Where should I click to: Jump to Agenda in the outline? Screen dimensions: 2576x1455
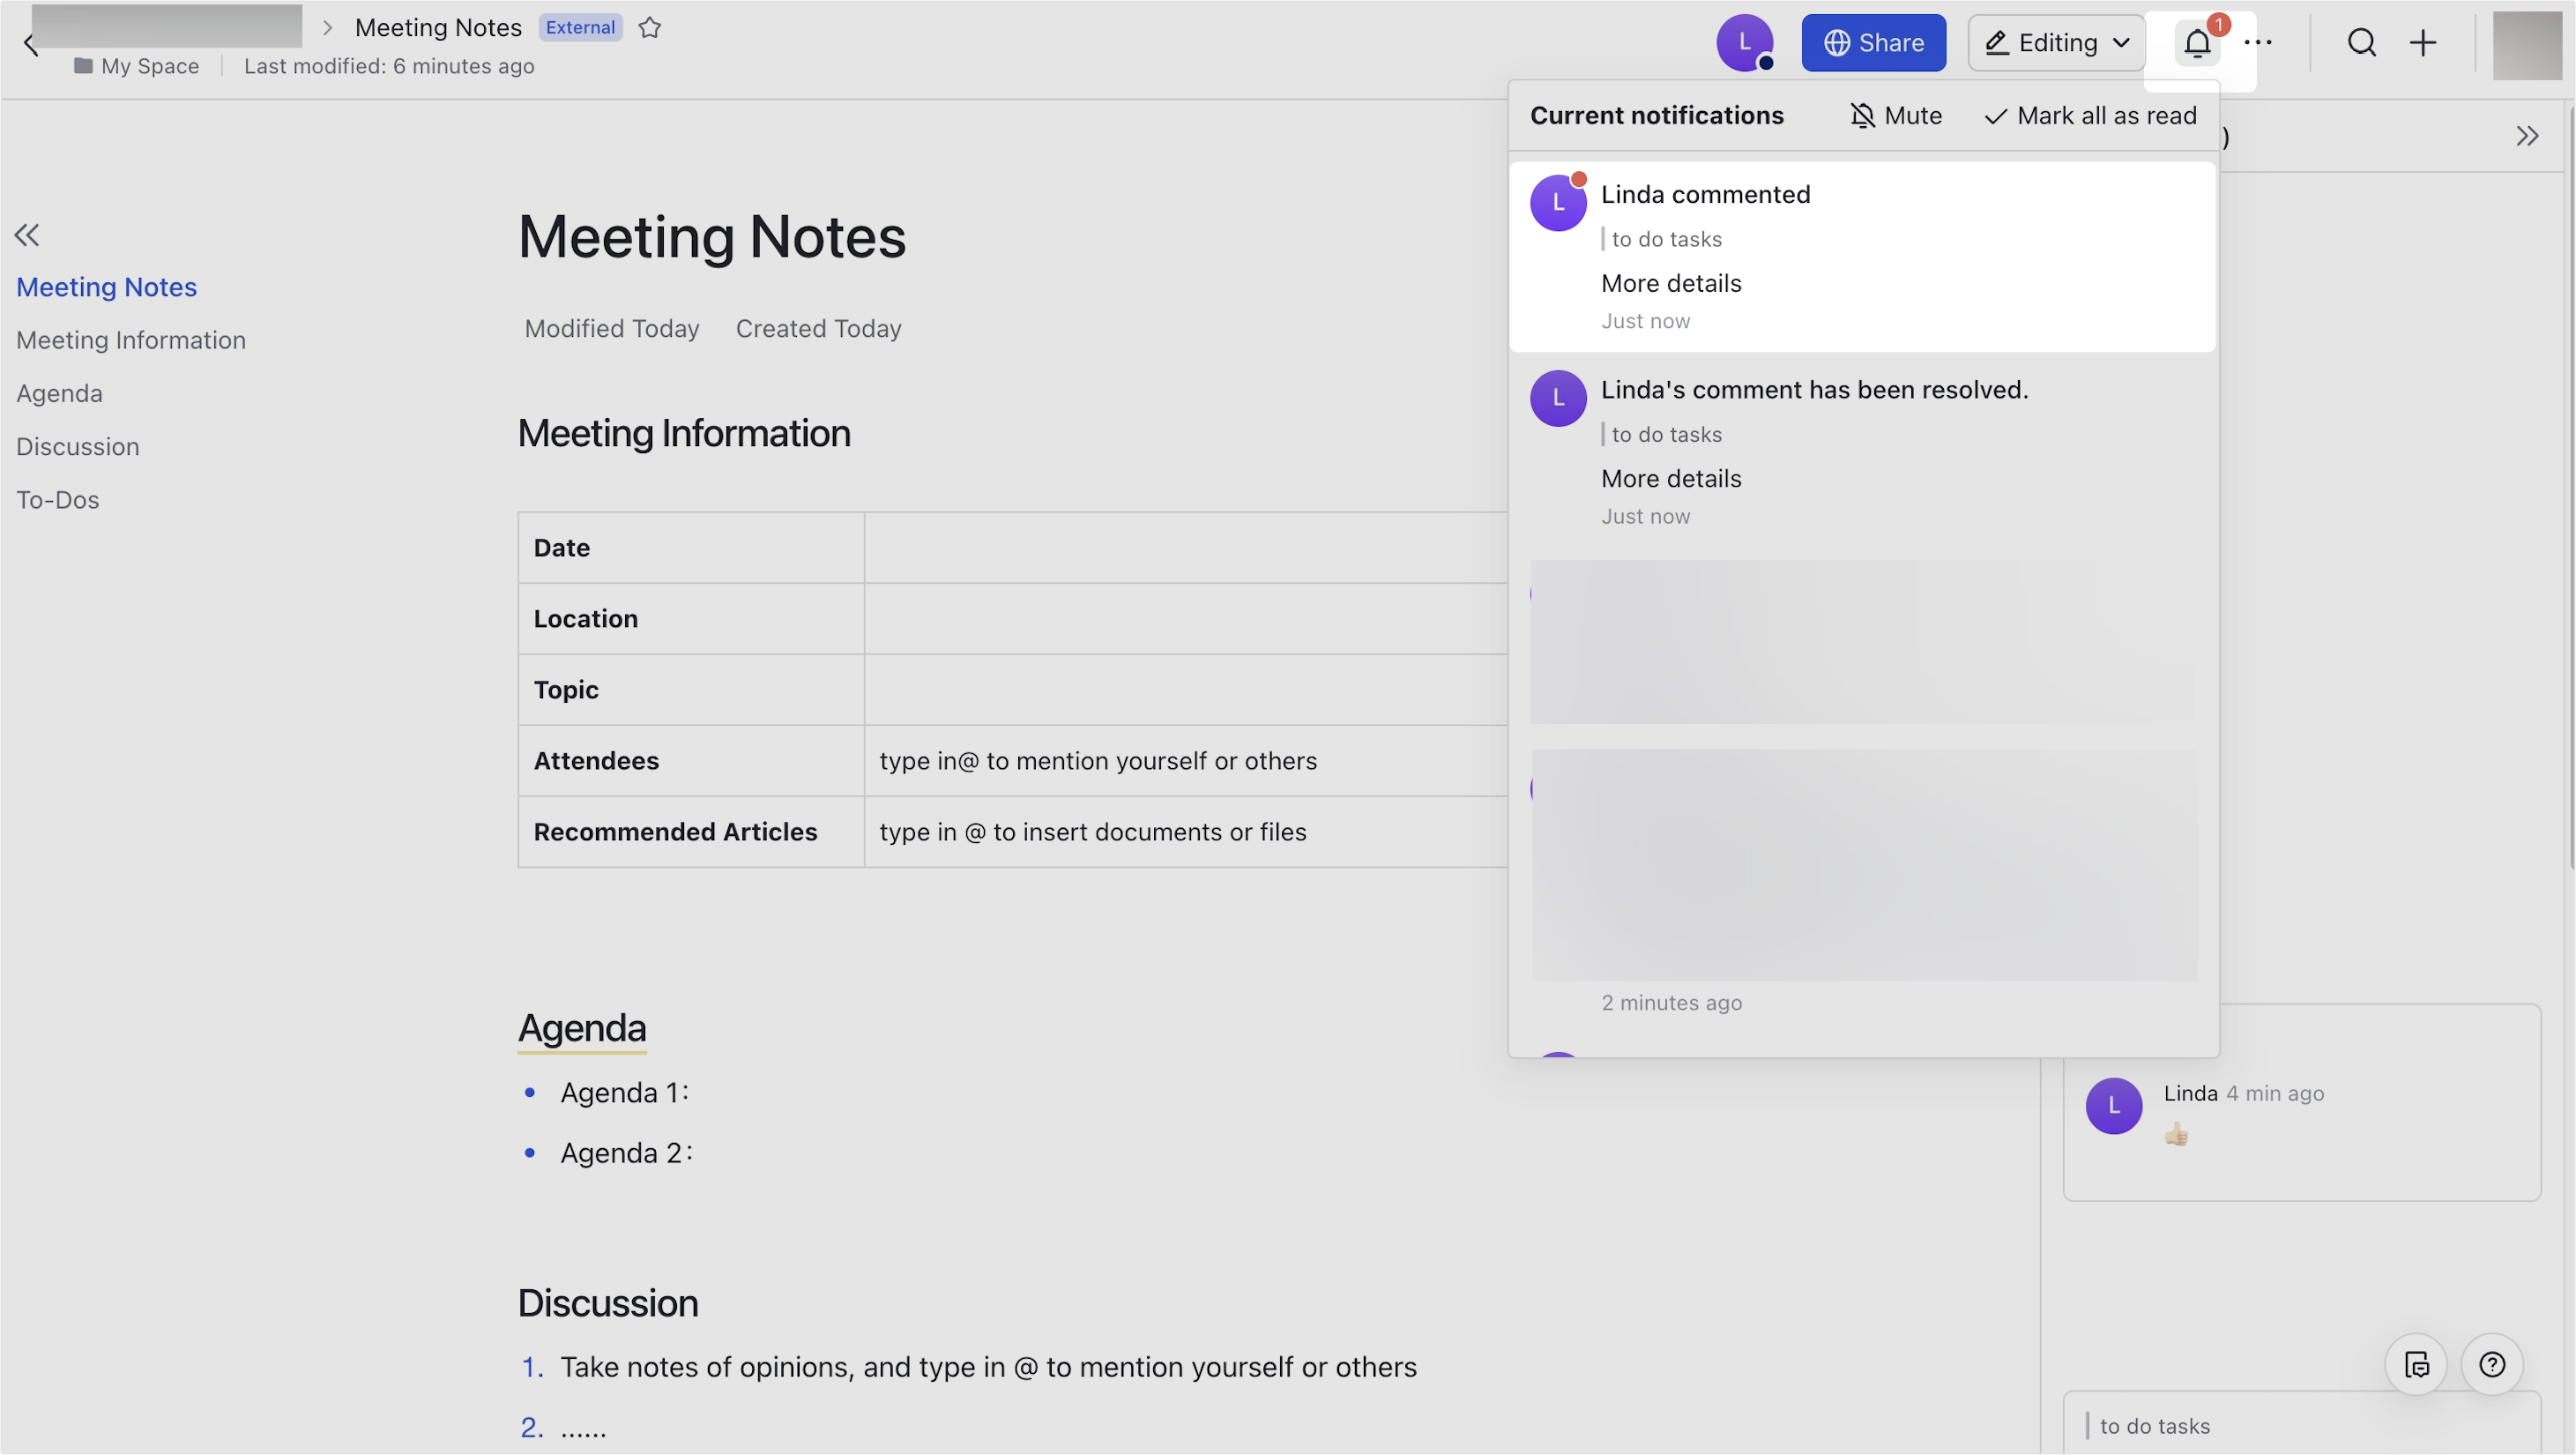[x=59, y=393]
